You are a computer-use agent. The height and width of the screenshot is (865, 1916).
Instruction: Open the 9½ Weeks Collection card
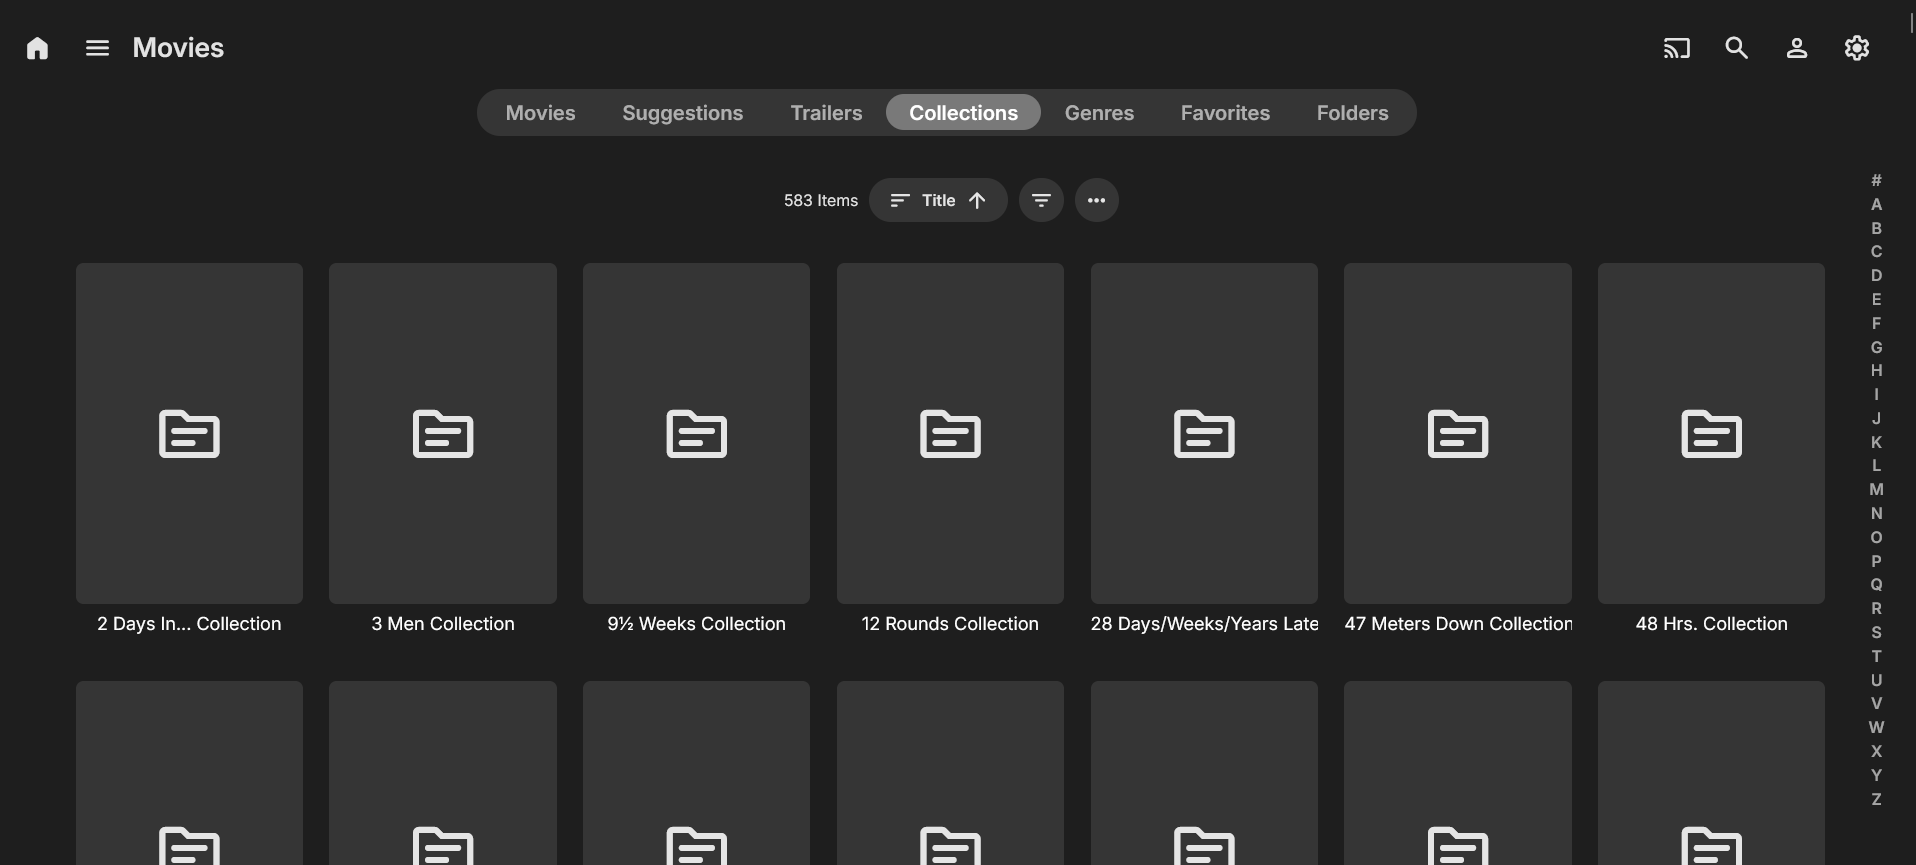(696, 433)
